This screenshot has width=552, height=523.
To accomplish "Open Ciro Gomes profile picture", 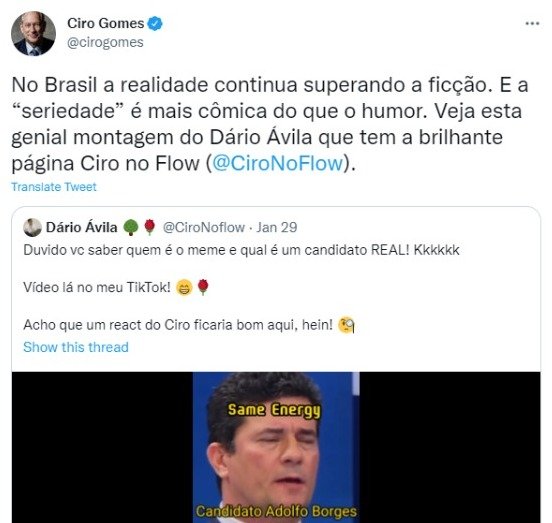I will coord(33,33).
